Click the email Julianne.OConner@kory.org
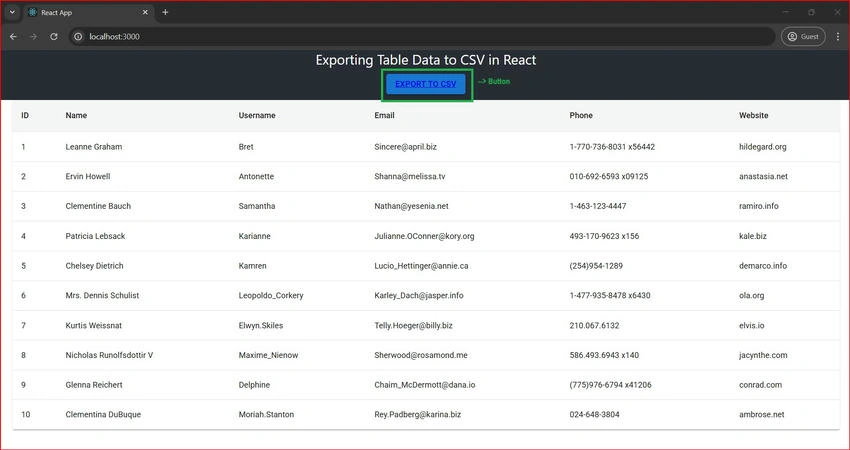 coord(424,236)
